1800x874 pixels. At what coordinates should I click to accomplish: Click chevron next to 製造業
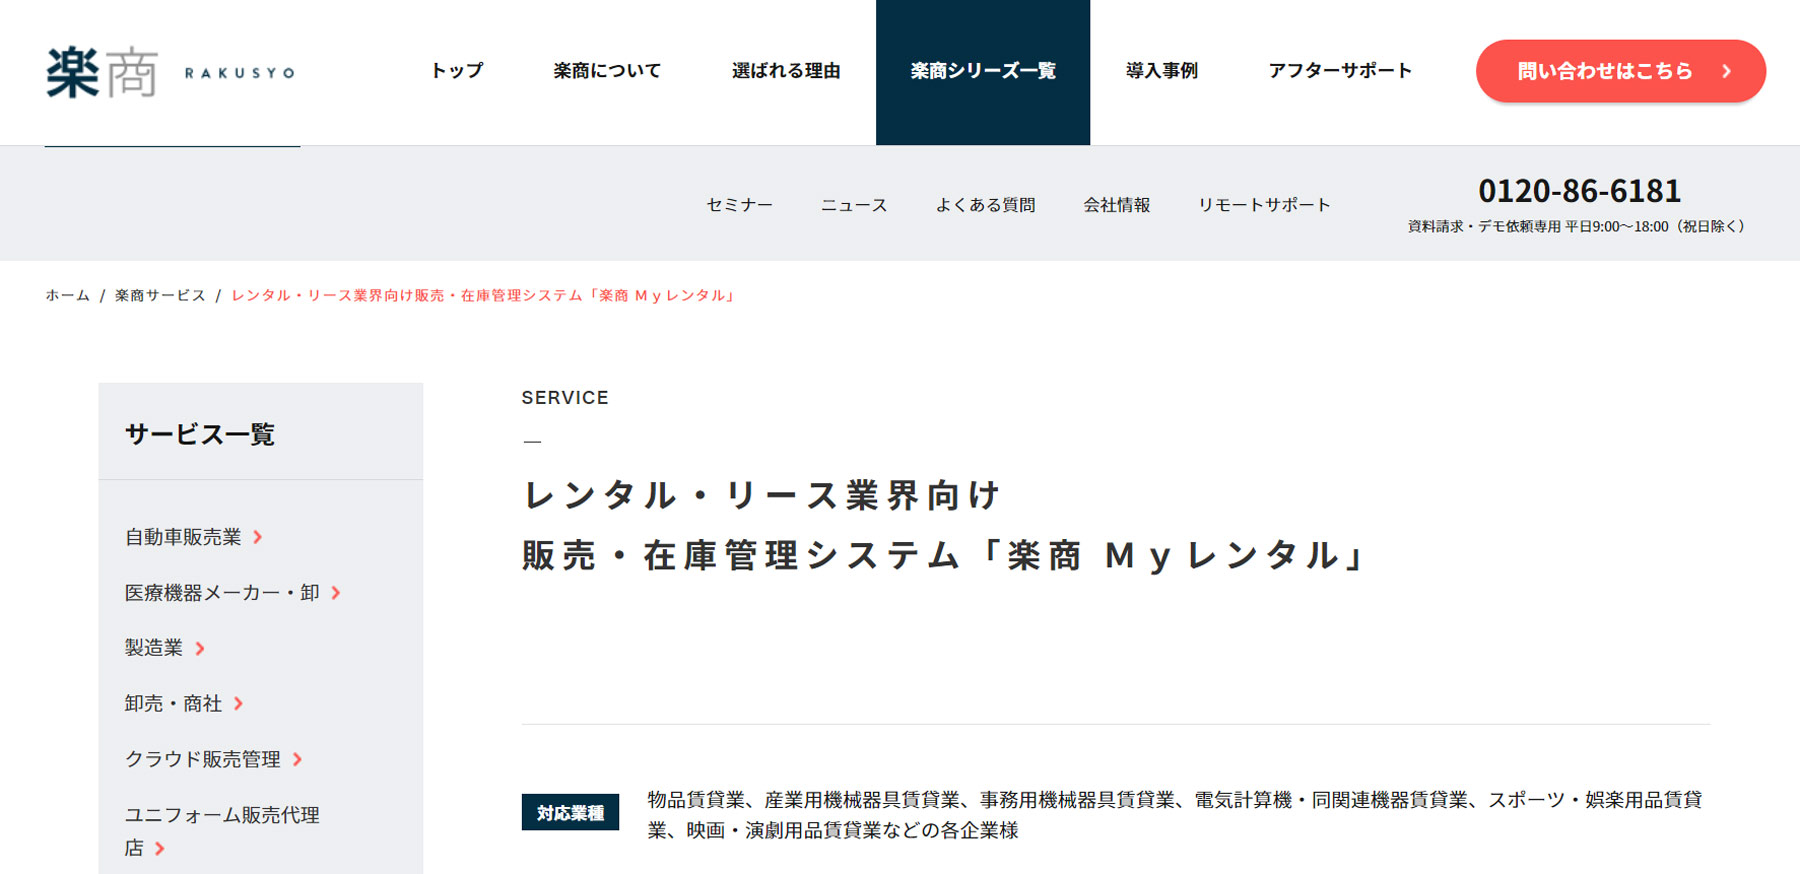[200, 648]
